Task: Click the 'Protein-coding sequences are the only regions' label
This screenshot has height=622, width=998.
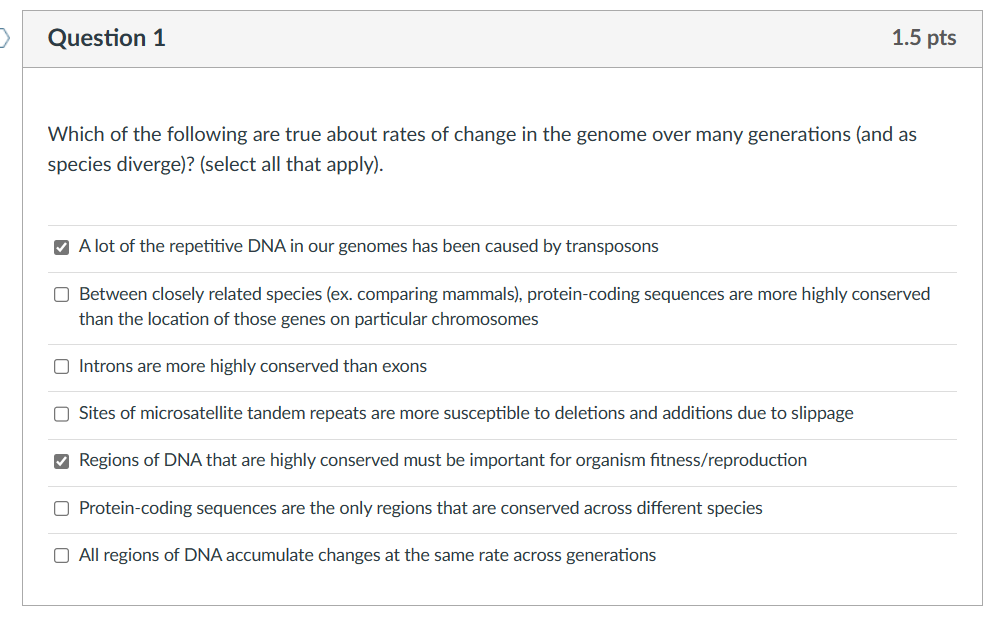Action: point(420,508)
